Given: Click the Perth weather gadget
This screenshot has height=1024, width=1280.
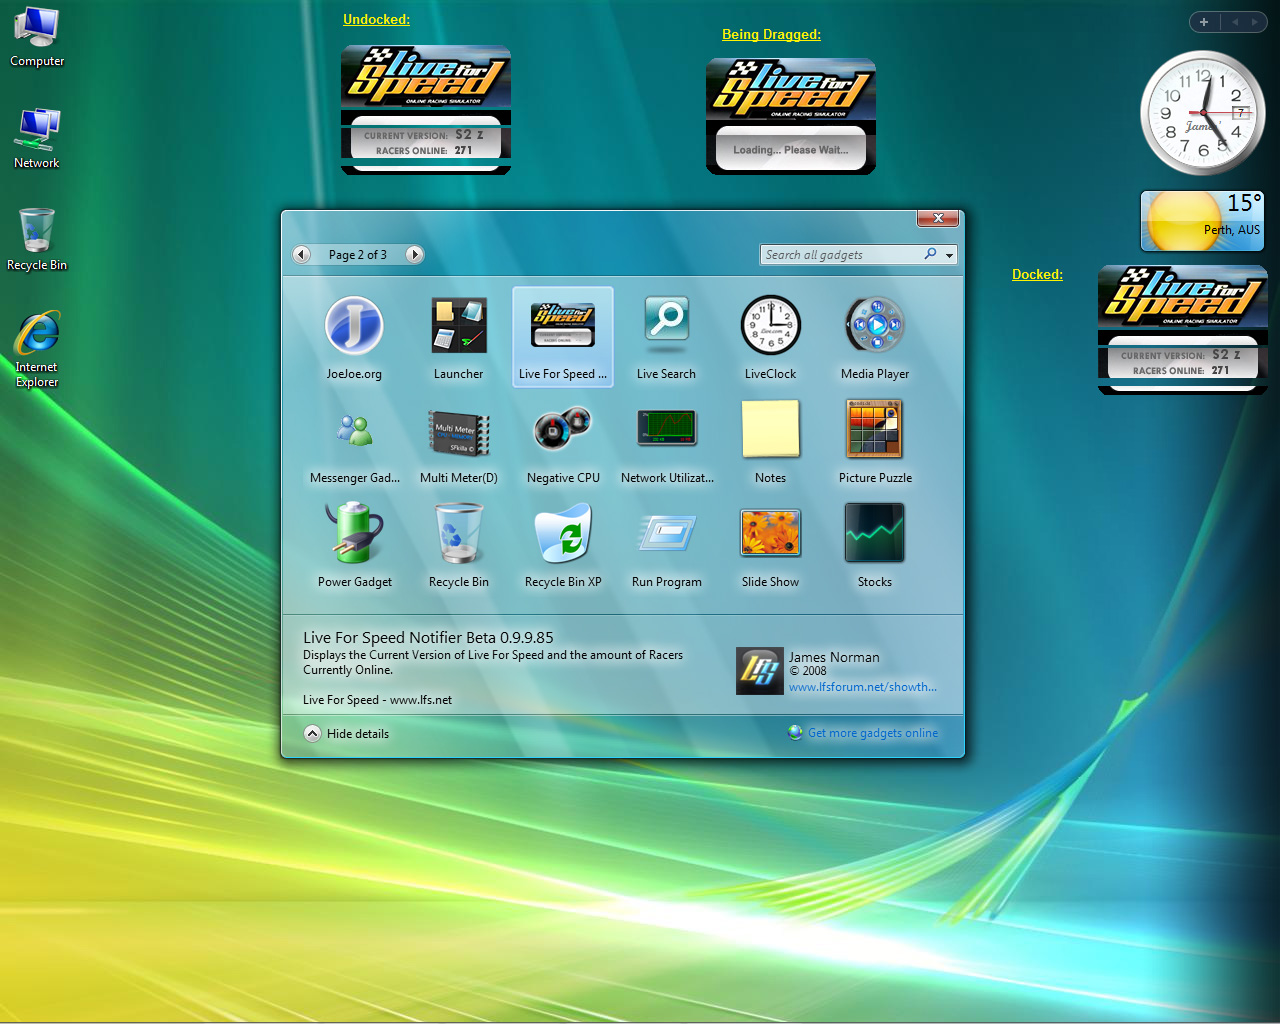Looking at the screenshot, I should pos(1202,221).
